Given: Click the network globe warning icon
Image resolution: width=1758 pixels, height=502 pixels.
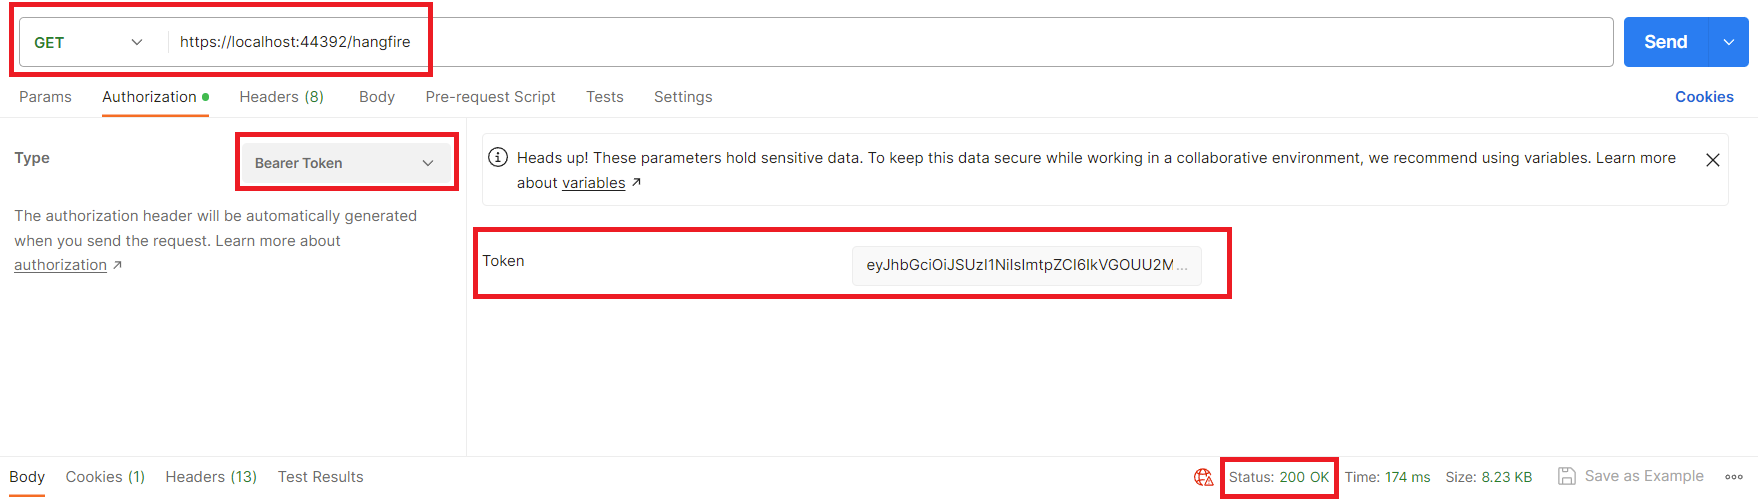Looking at the screenshot, I should [1203, 477].
